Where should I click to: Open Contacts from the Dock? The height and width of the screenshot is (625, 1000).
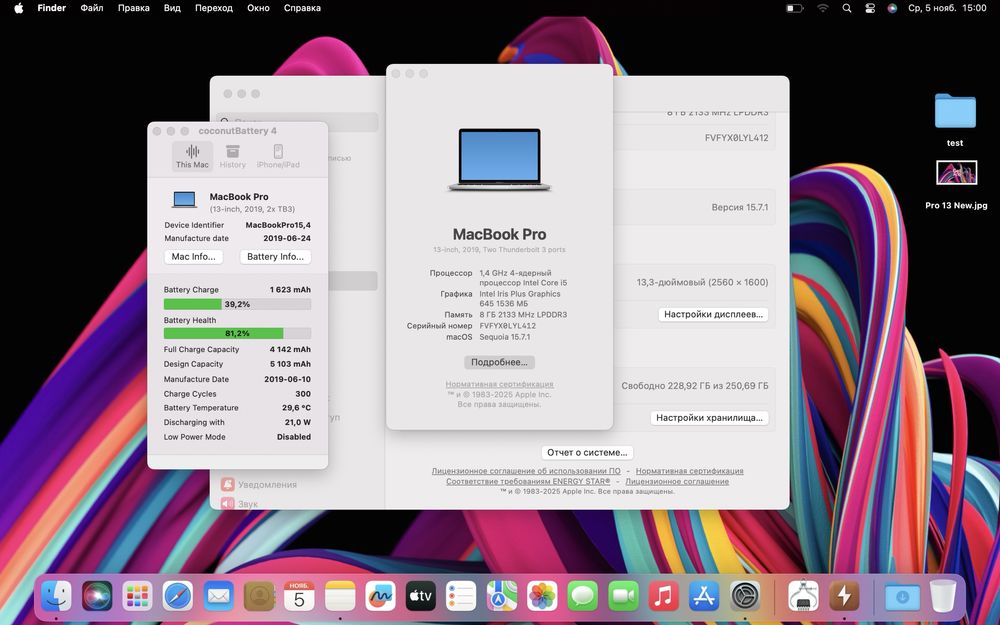click(x=259, y=596)
